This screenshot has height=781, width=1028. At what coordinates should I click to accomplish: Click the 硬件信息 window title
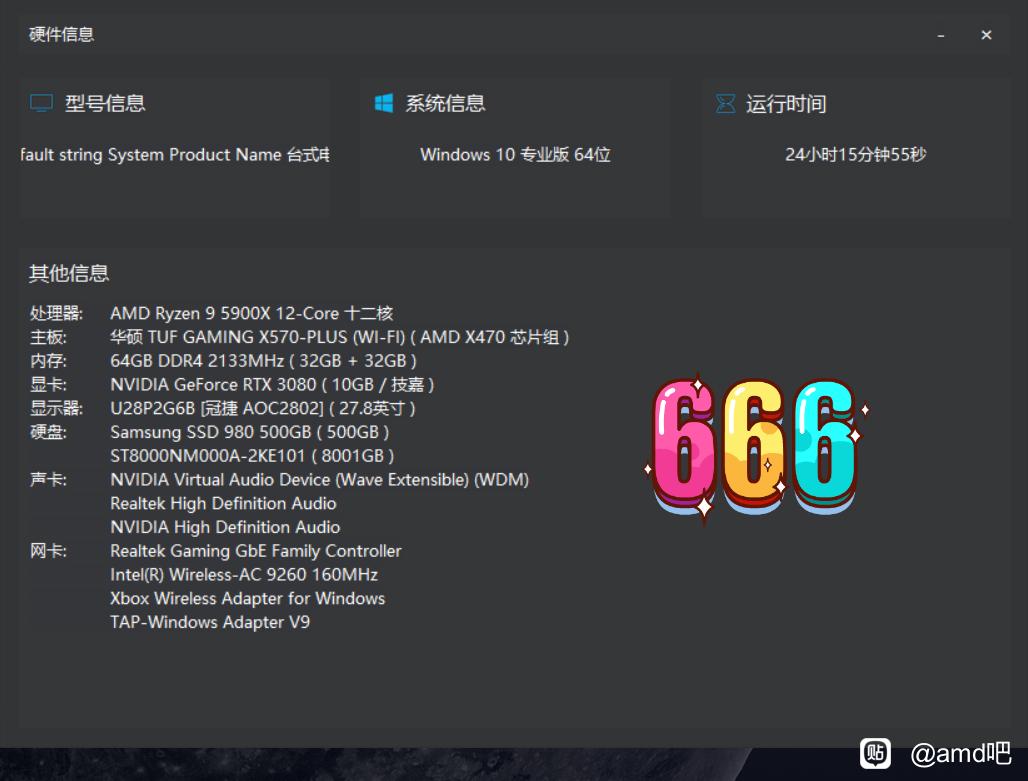pyautogui.click(x=62, y=34)
